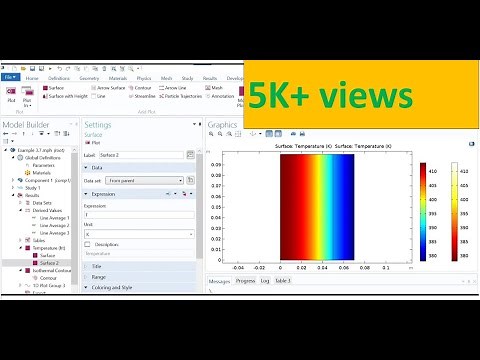
Task: Click the Redo icon in quick toolbar
Action: (x=68, y=69)
